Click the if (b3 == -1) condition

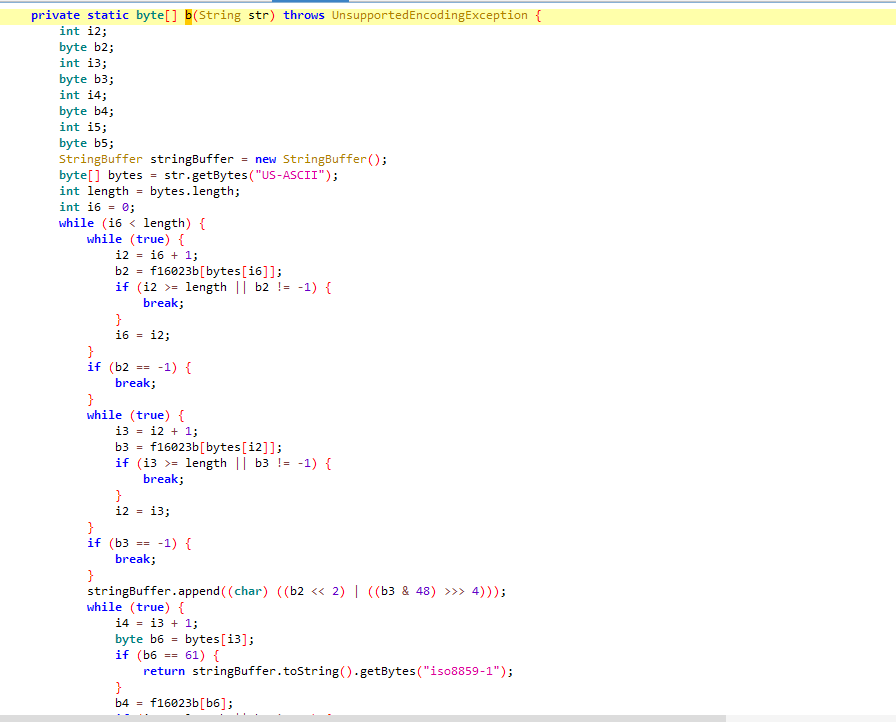tap(139, 543)
